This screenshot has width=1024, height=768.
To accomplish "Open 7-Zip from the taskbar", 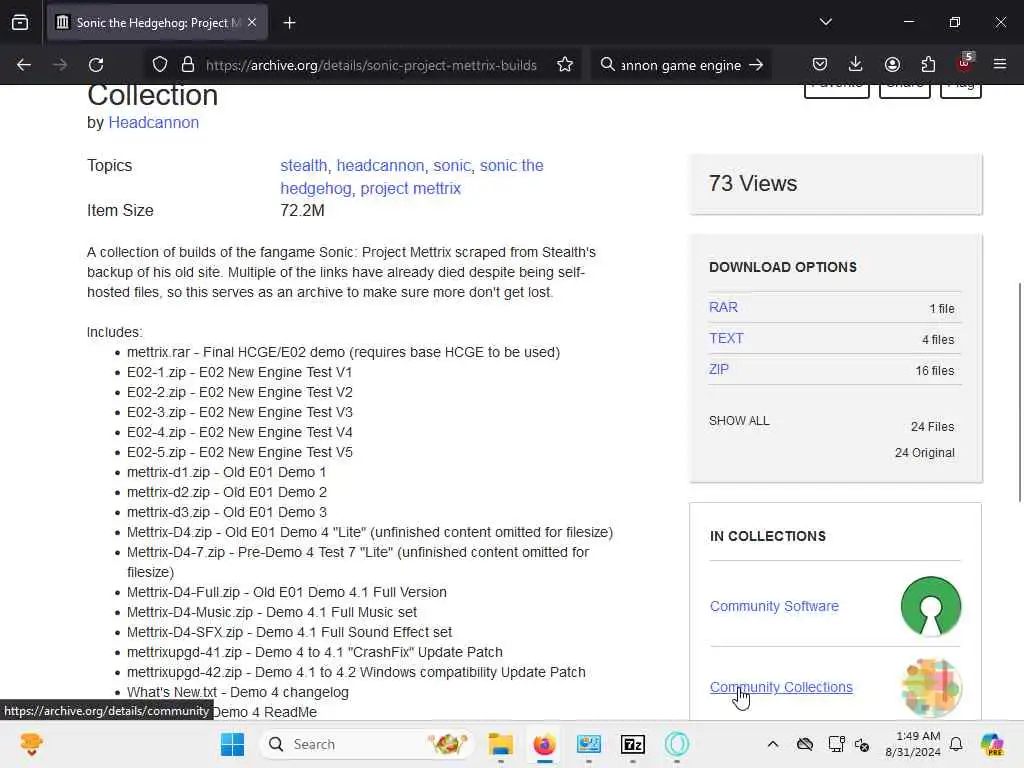I will pyautogui.click(x=632, y=744).
